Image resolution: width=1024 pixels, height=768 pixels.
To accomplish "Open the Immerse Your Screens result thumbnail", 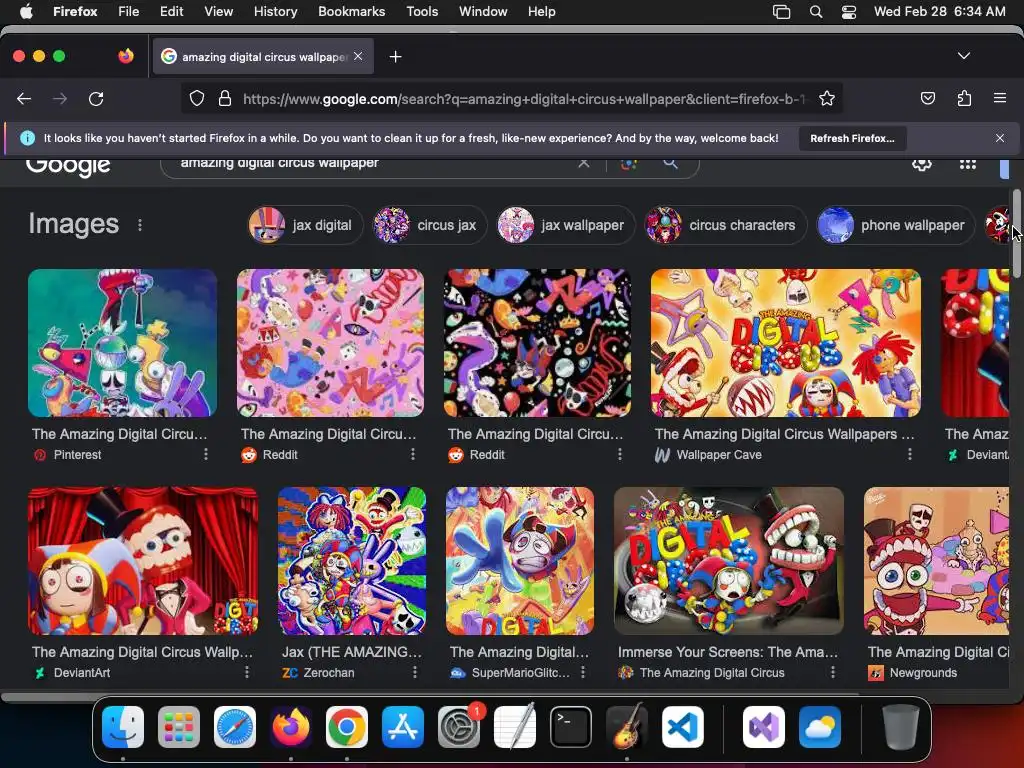I will (x=729, y=561).
